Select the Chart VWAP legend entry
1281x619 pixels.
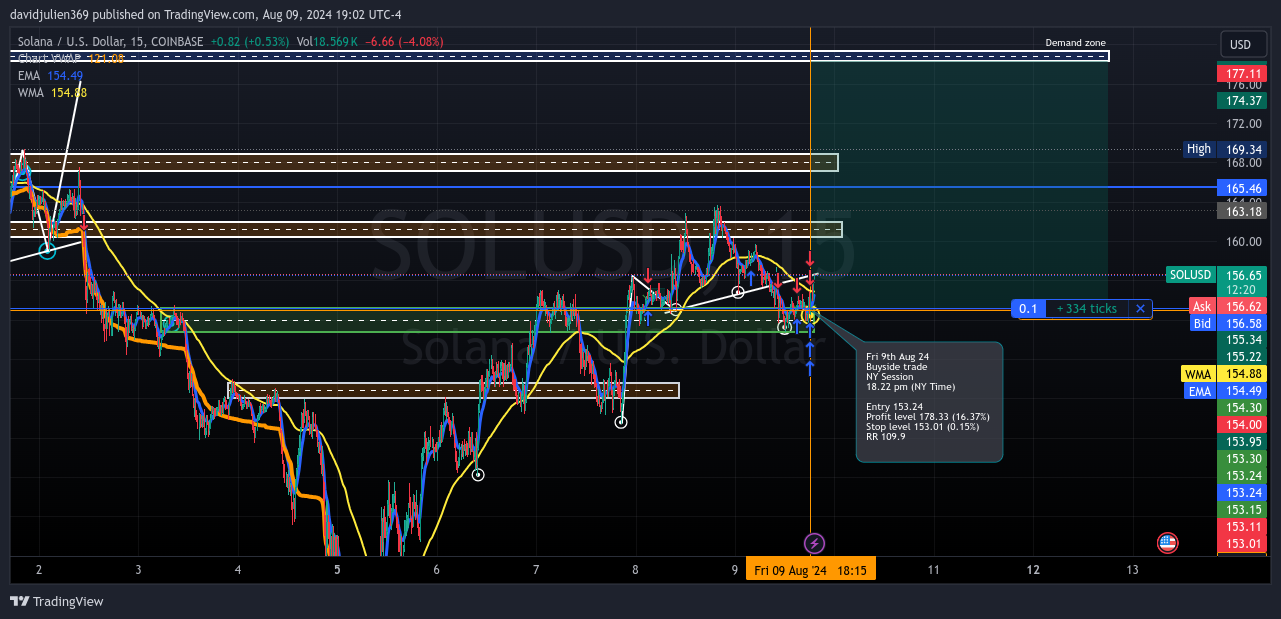pyautogui.click(x=71, y=59)
